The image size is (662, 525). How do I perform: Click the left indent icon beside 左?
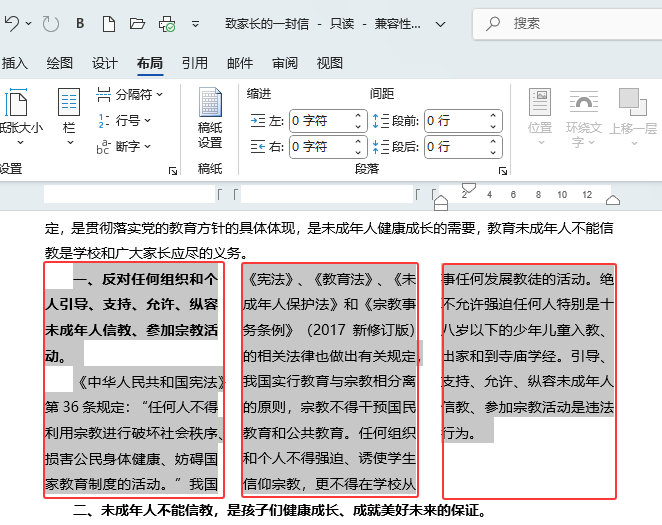[x=258, y=121]
